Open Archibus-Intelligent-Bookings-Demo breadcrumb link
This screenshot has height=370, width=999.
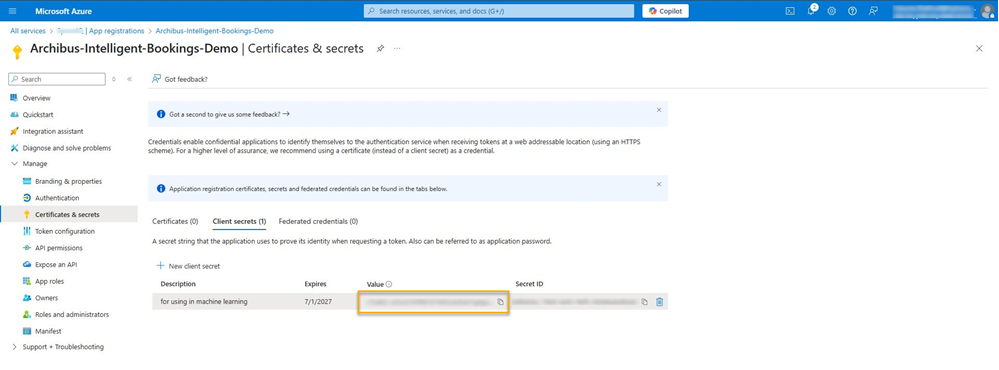click(x=215, y=31)
